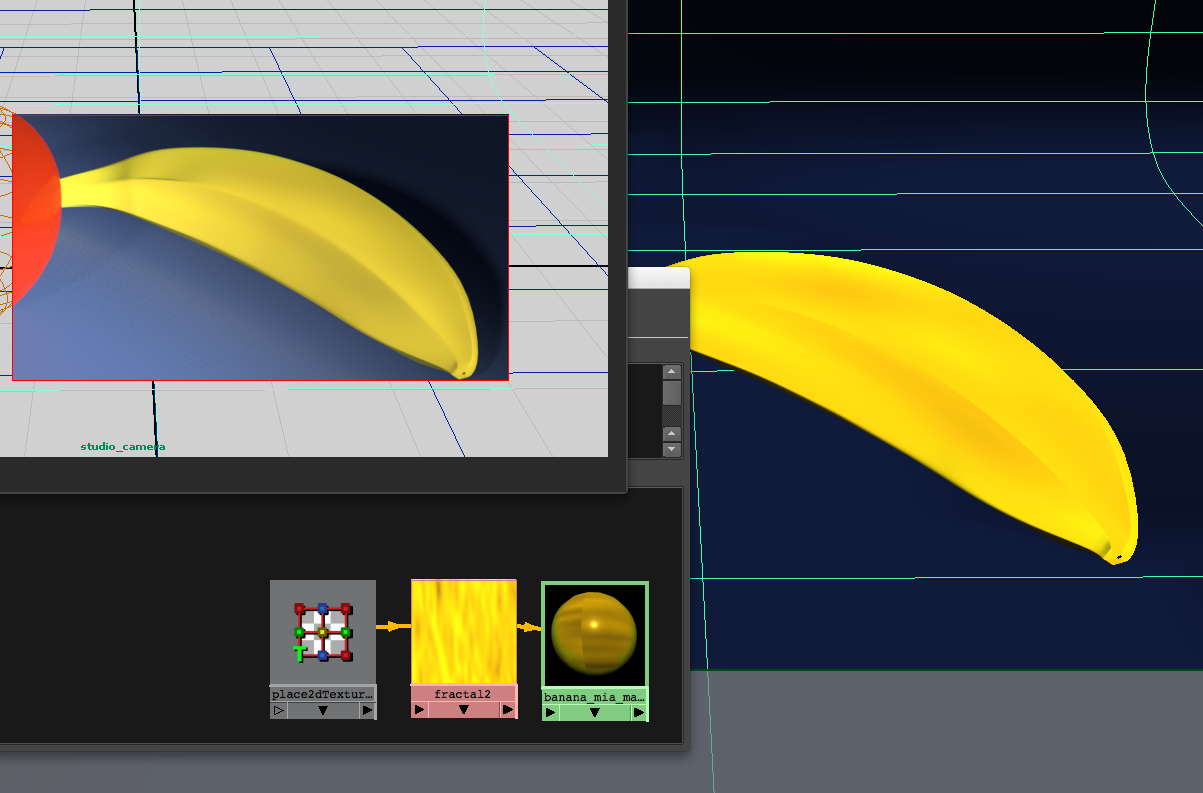Select the banana_mia_material shader sphere swatch
Image resolution: width=1203 pixels, height=793 pixels.
point(594,635)
